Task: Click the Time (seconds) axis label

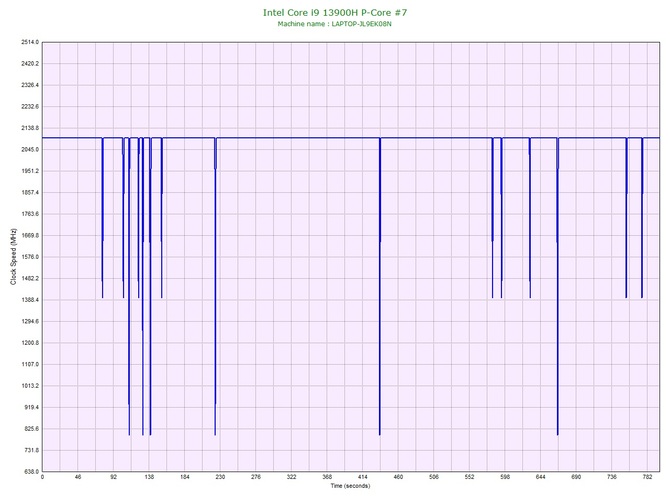Action: coord(350,486)
